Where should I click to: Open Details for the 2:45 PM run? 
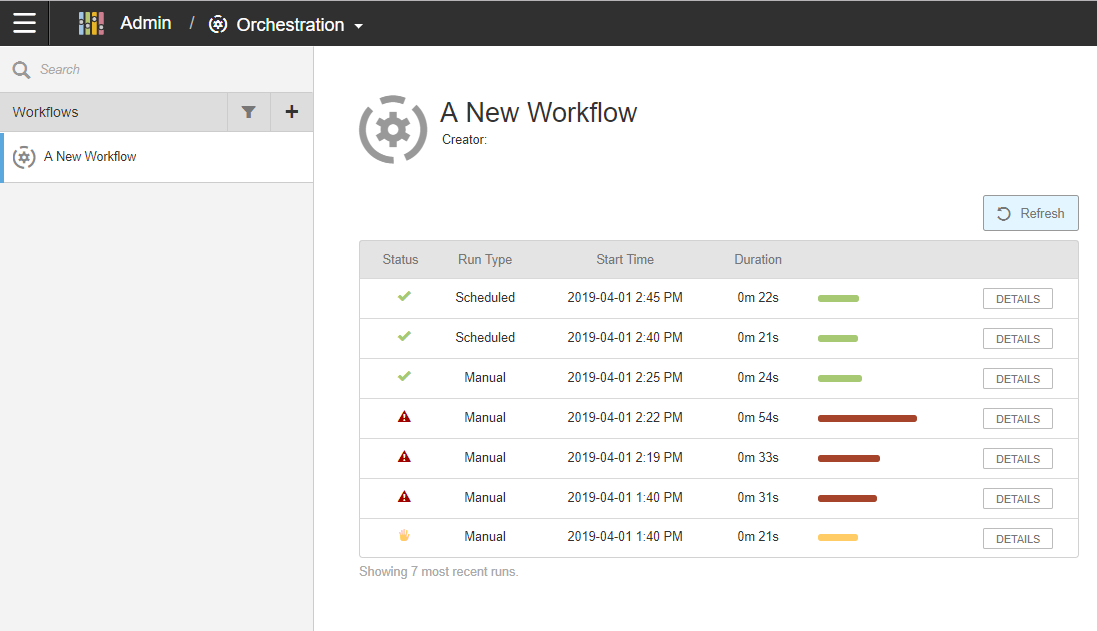1017,299
